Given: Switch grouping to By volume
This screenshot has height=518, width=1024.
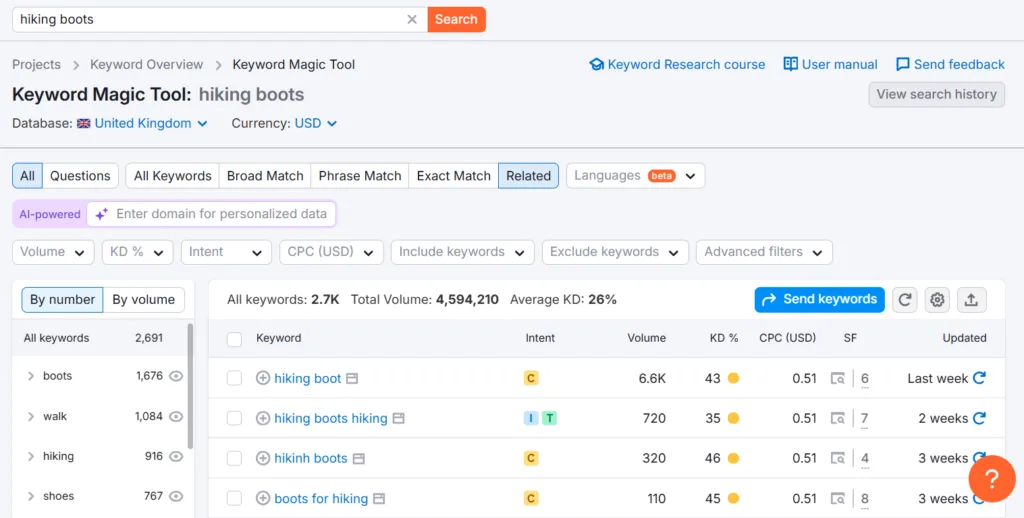Looking at the screenshot, I should point(144,300).
